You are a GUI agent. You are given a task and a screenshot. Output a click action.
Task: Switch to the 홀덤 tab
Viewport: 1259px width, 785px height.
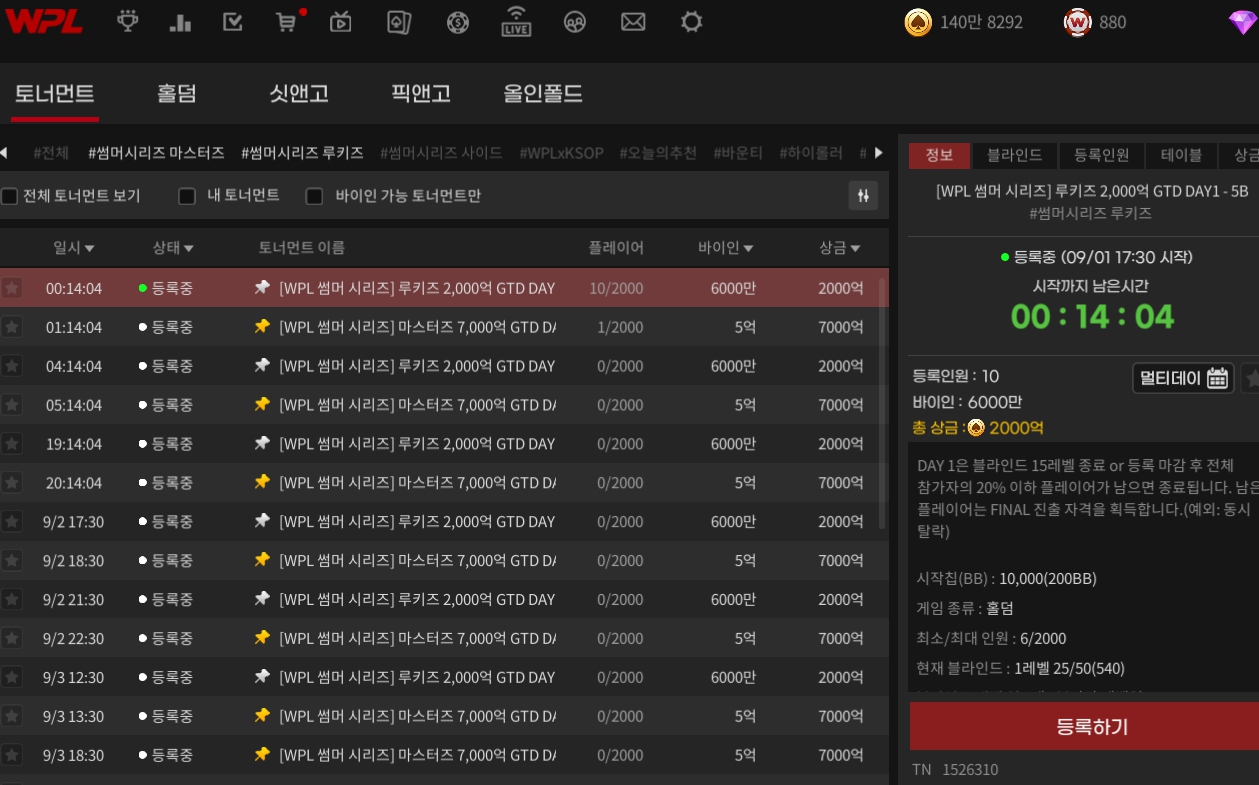[177, 94]
